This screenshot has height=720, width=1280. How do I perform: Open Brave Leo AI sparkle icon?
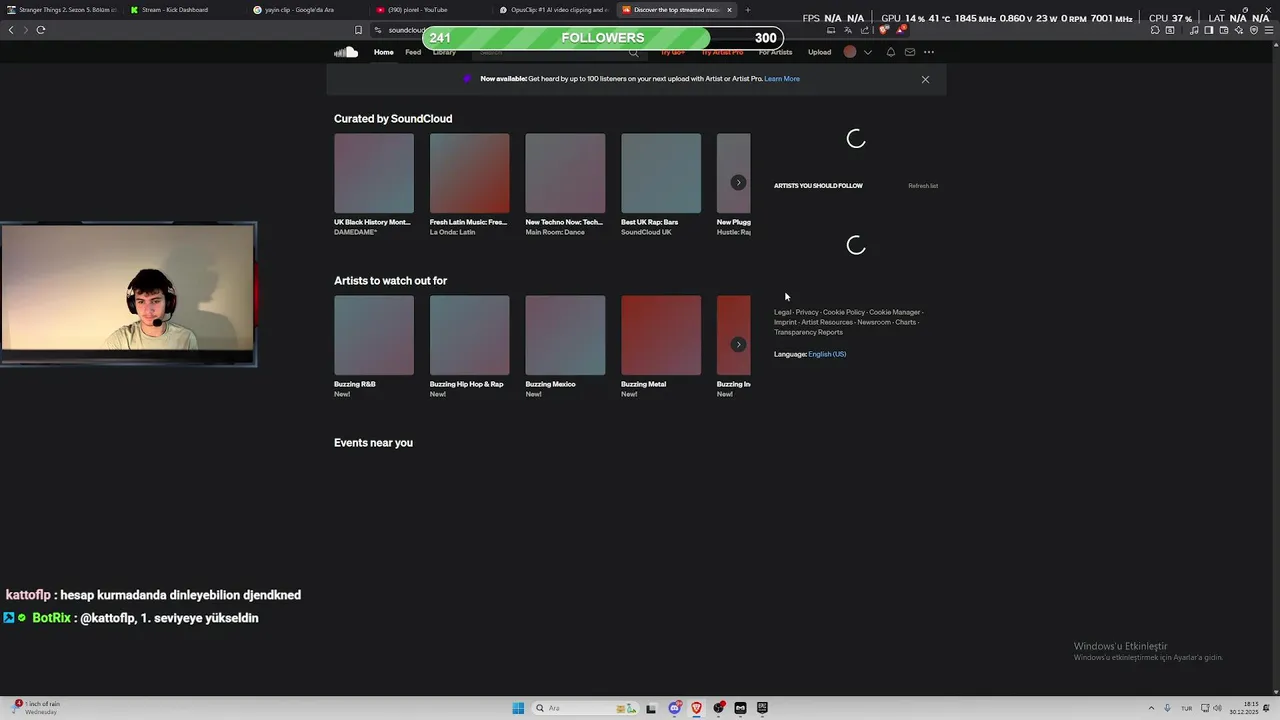click(1238, 30)
